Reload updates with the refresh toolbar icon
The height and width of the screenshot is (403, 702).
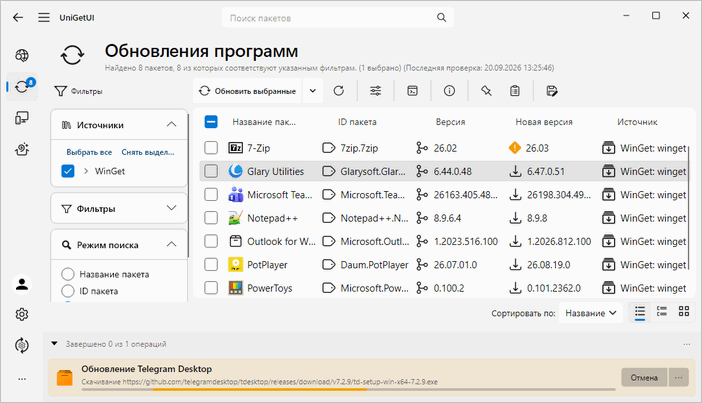coord(339,91)
